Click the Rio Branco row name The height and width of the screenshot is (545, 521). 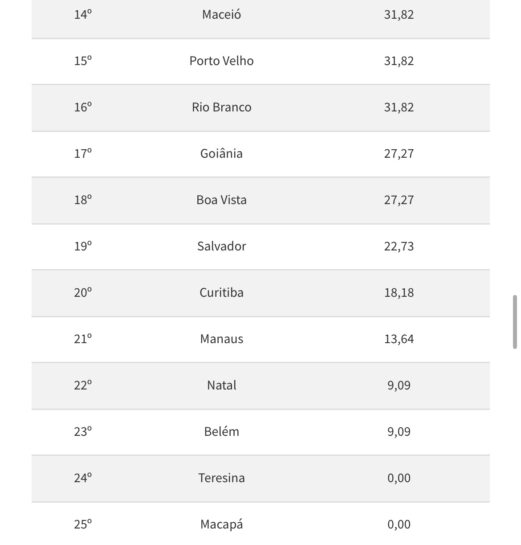point(221,107)
